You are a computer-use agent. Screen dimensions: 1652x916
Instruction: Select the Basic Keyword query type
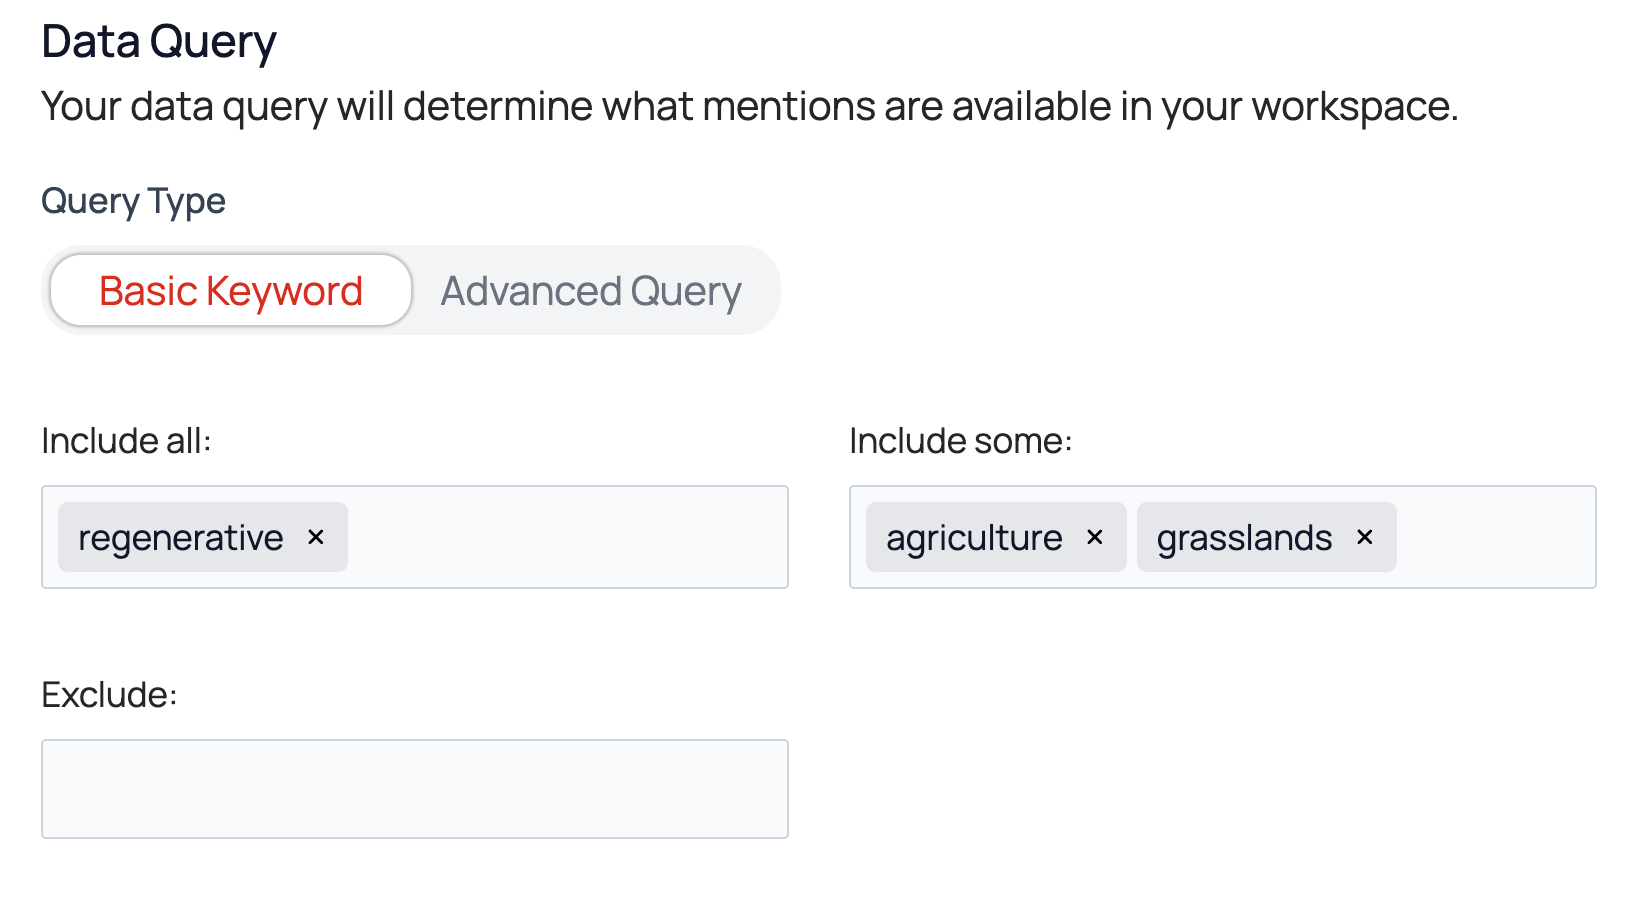point(231,291)
